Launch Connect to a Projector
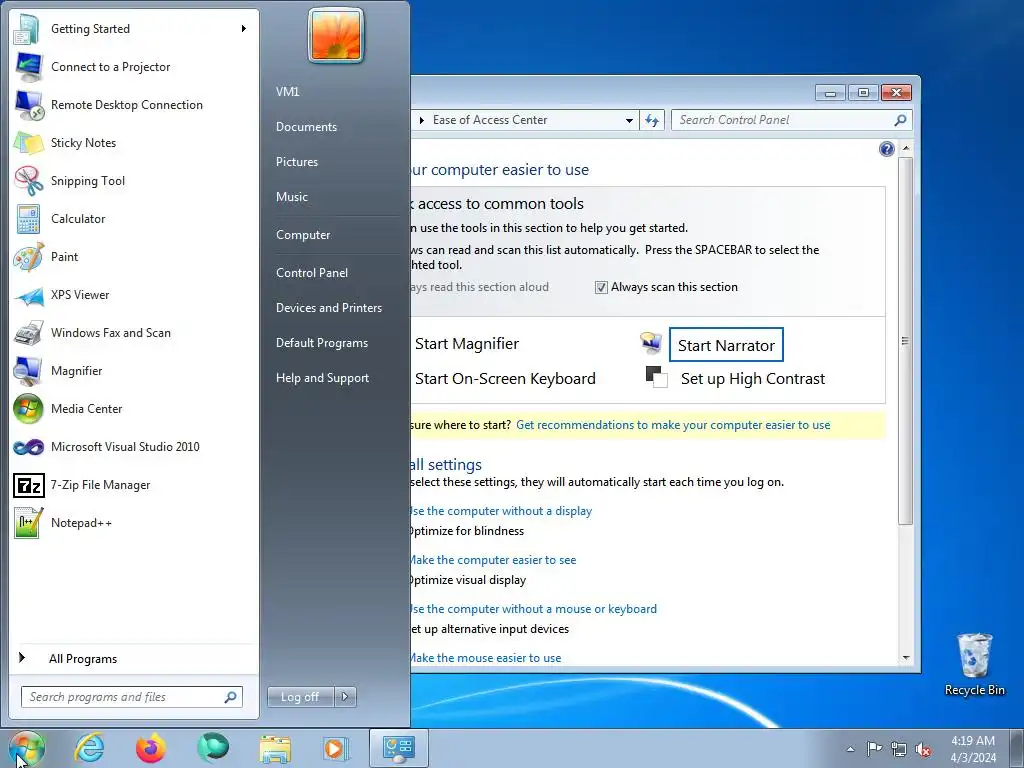1024x768 pixels. pos(134,67)
